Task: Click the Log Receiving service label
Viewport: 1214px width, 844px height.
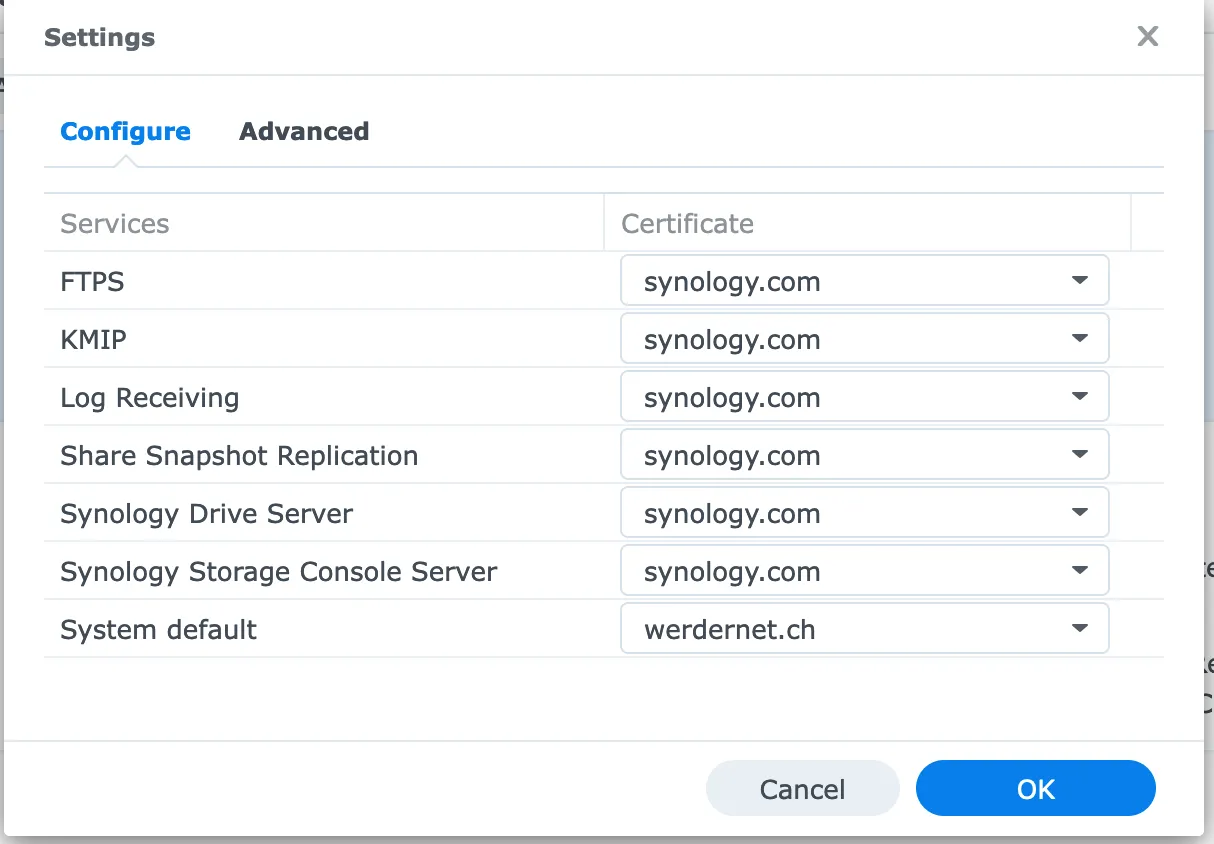Action: coord(149,397)
